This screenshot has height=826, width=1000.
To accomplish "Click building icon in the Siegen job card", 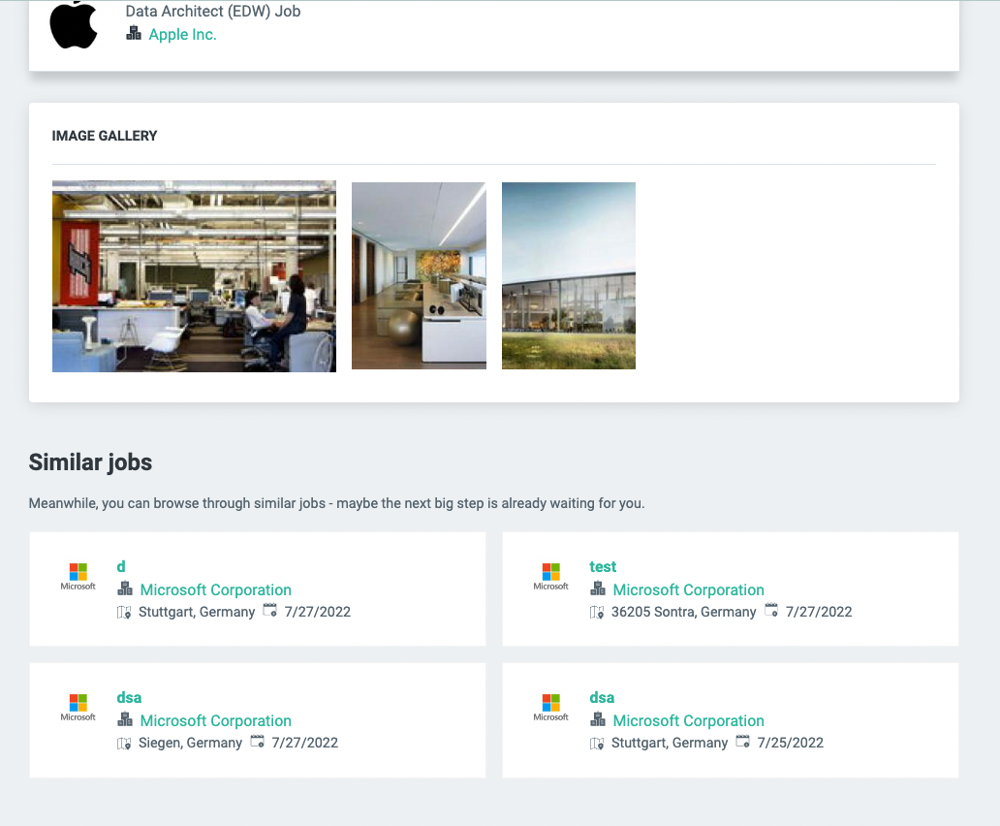I will pos(125,720).
